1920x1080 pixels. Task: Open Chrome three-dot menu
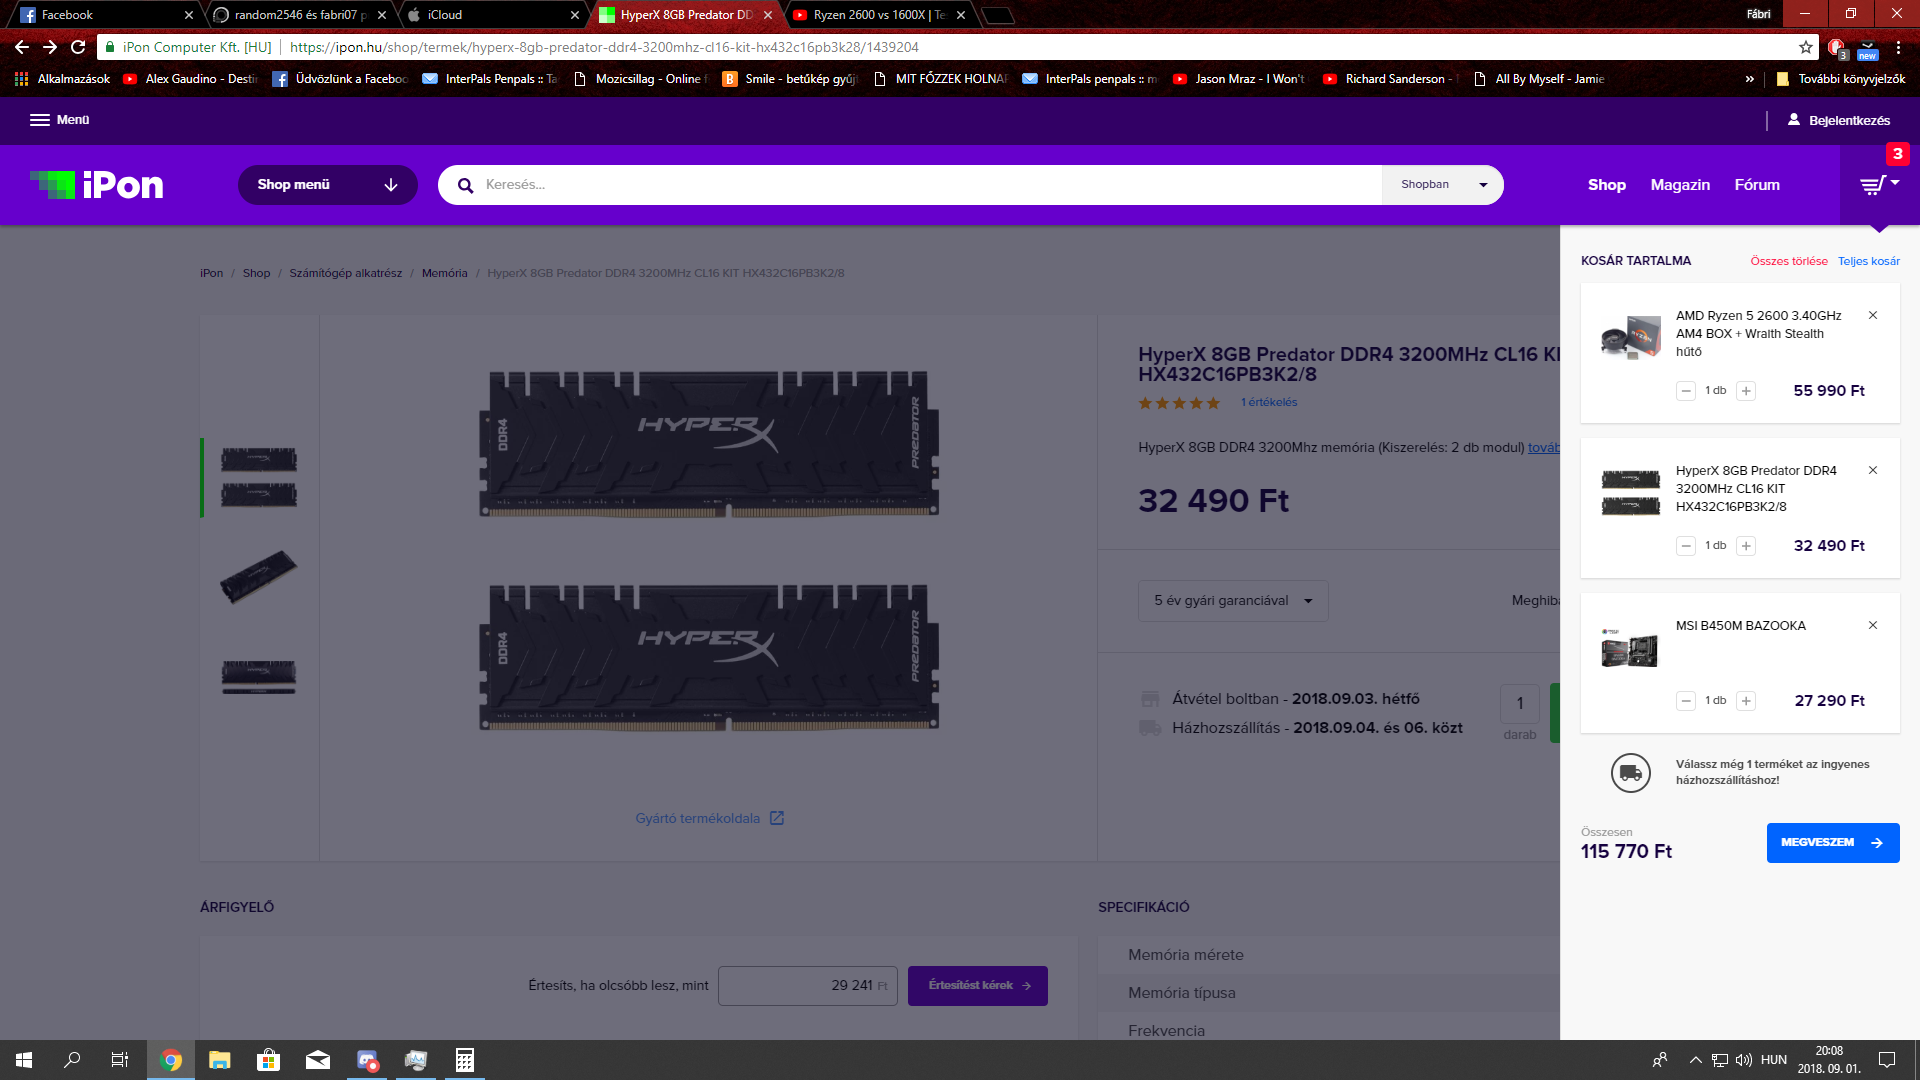tap(1898, 47)
